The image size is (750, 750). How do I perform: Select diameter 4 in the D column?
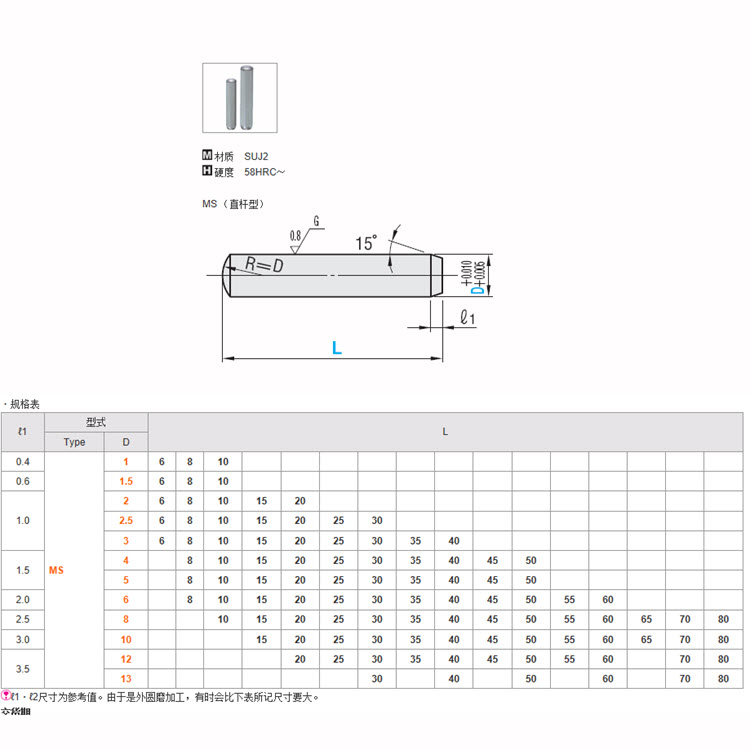(x=126, y=560)
